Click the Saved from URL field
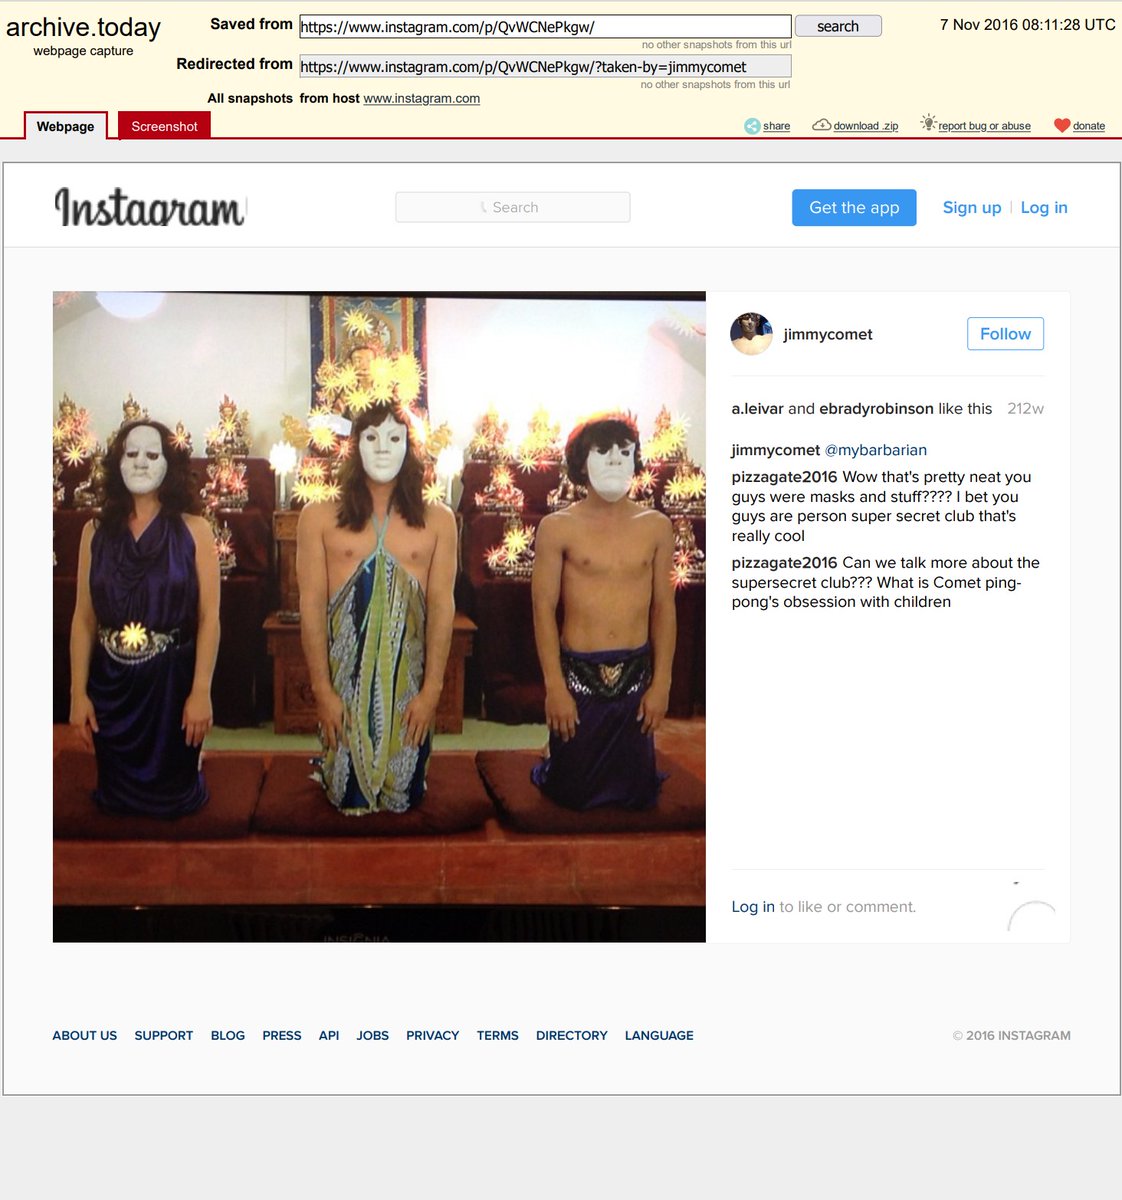The height and width of the screenshot is (1200, 1122). (x=545, y=27)
